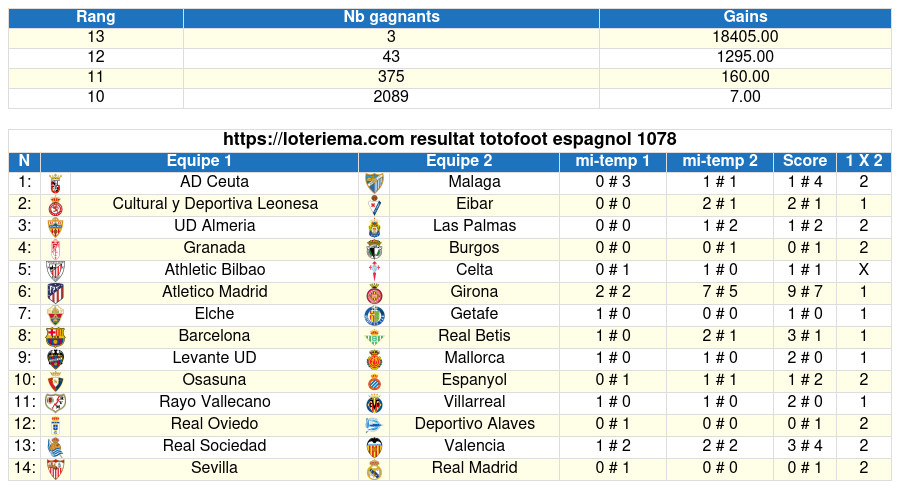Screen dimensions: 900x500
Task: Select the 'Nb gagnants' header cell
Action: 391,17
